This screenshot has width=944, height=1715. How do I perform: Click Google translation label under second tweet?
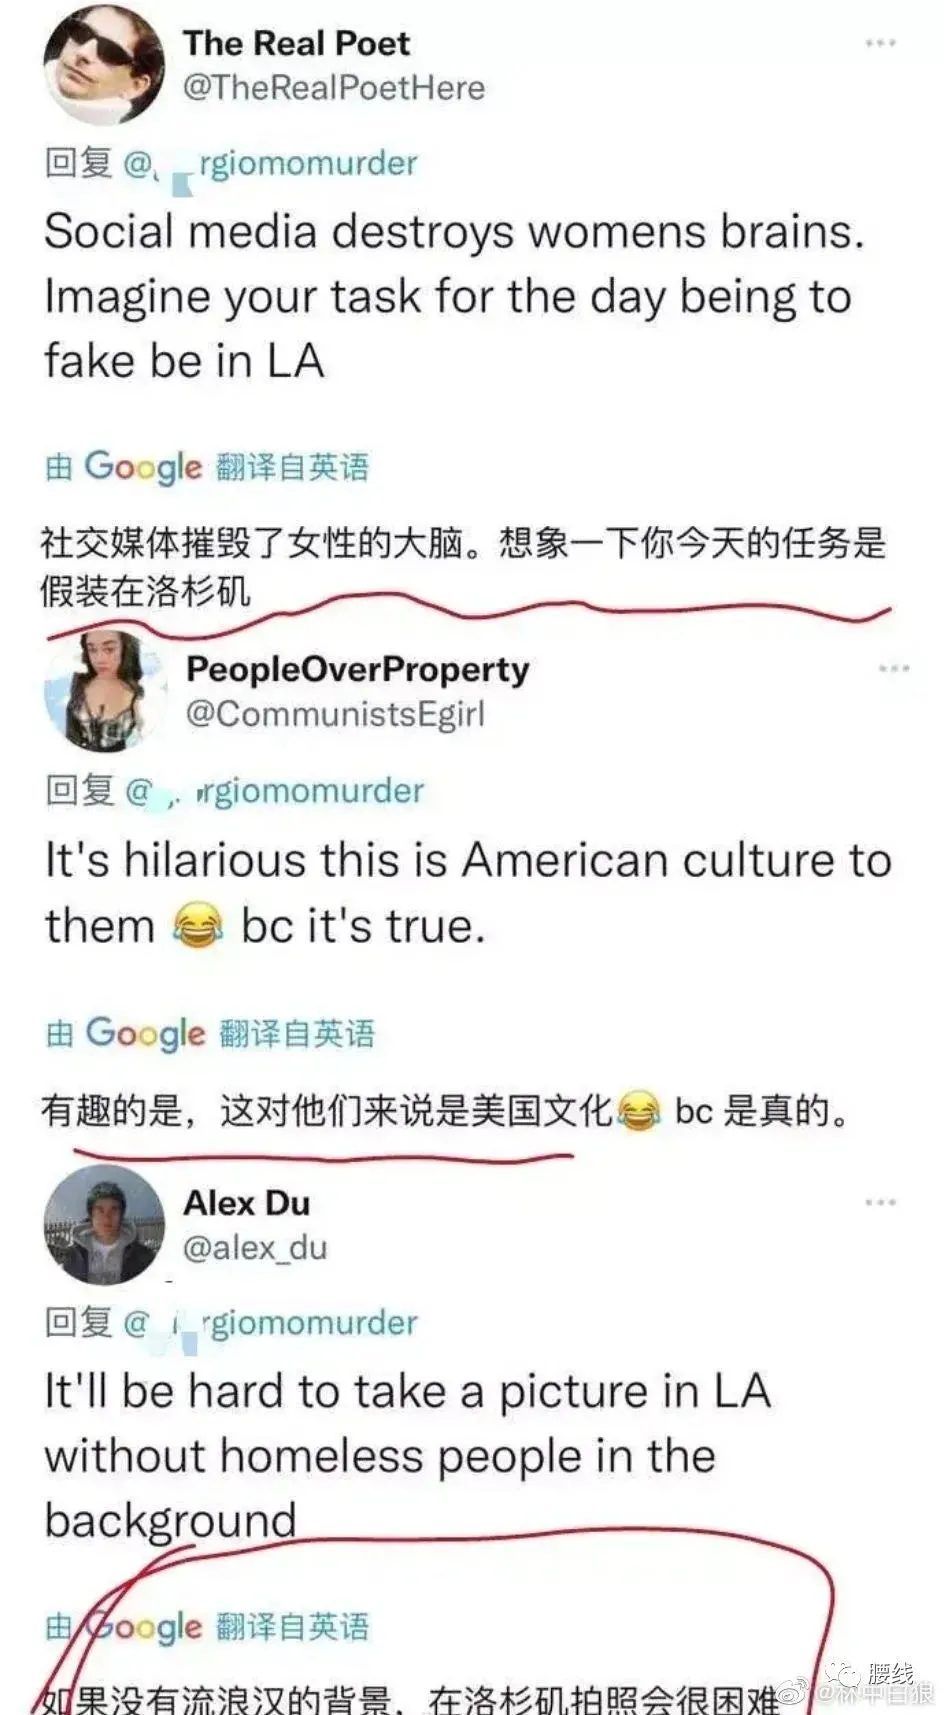(210, 1033)
